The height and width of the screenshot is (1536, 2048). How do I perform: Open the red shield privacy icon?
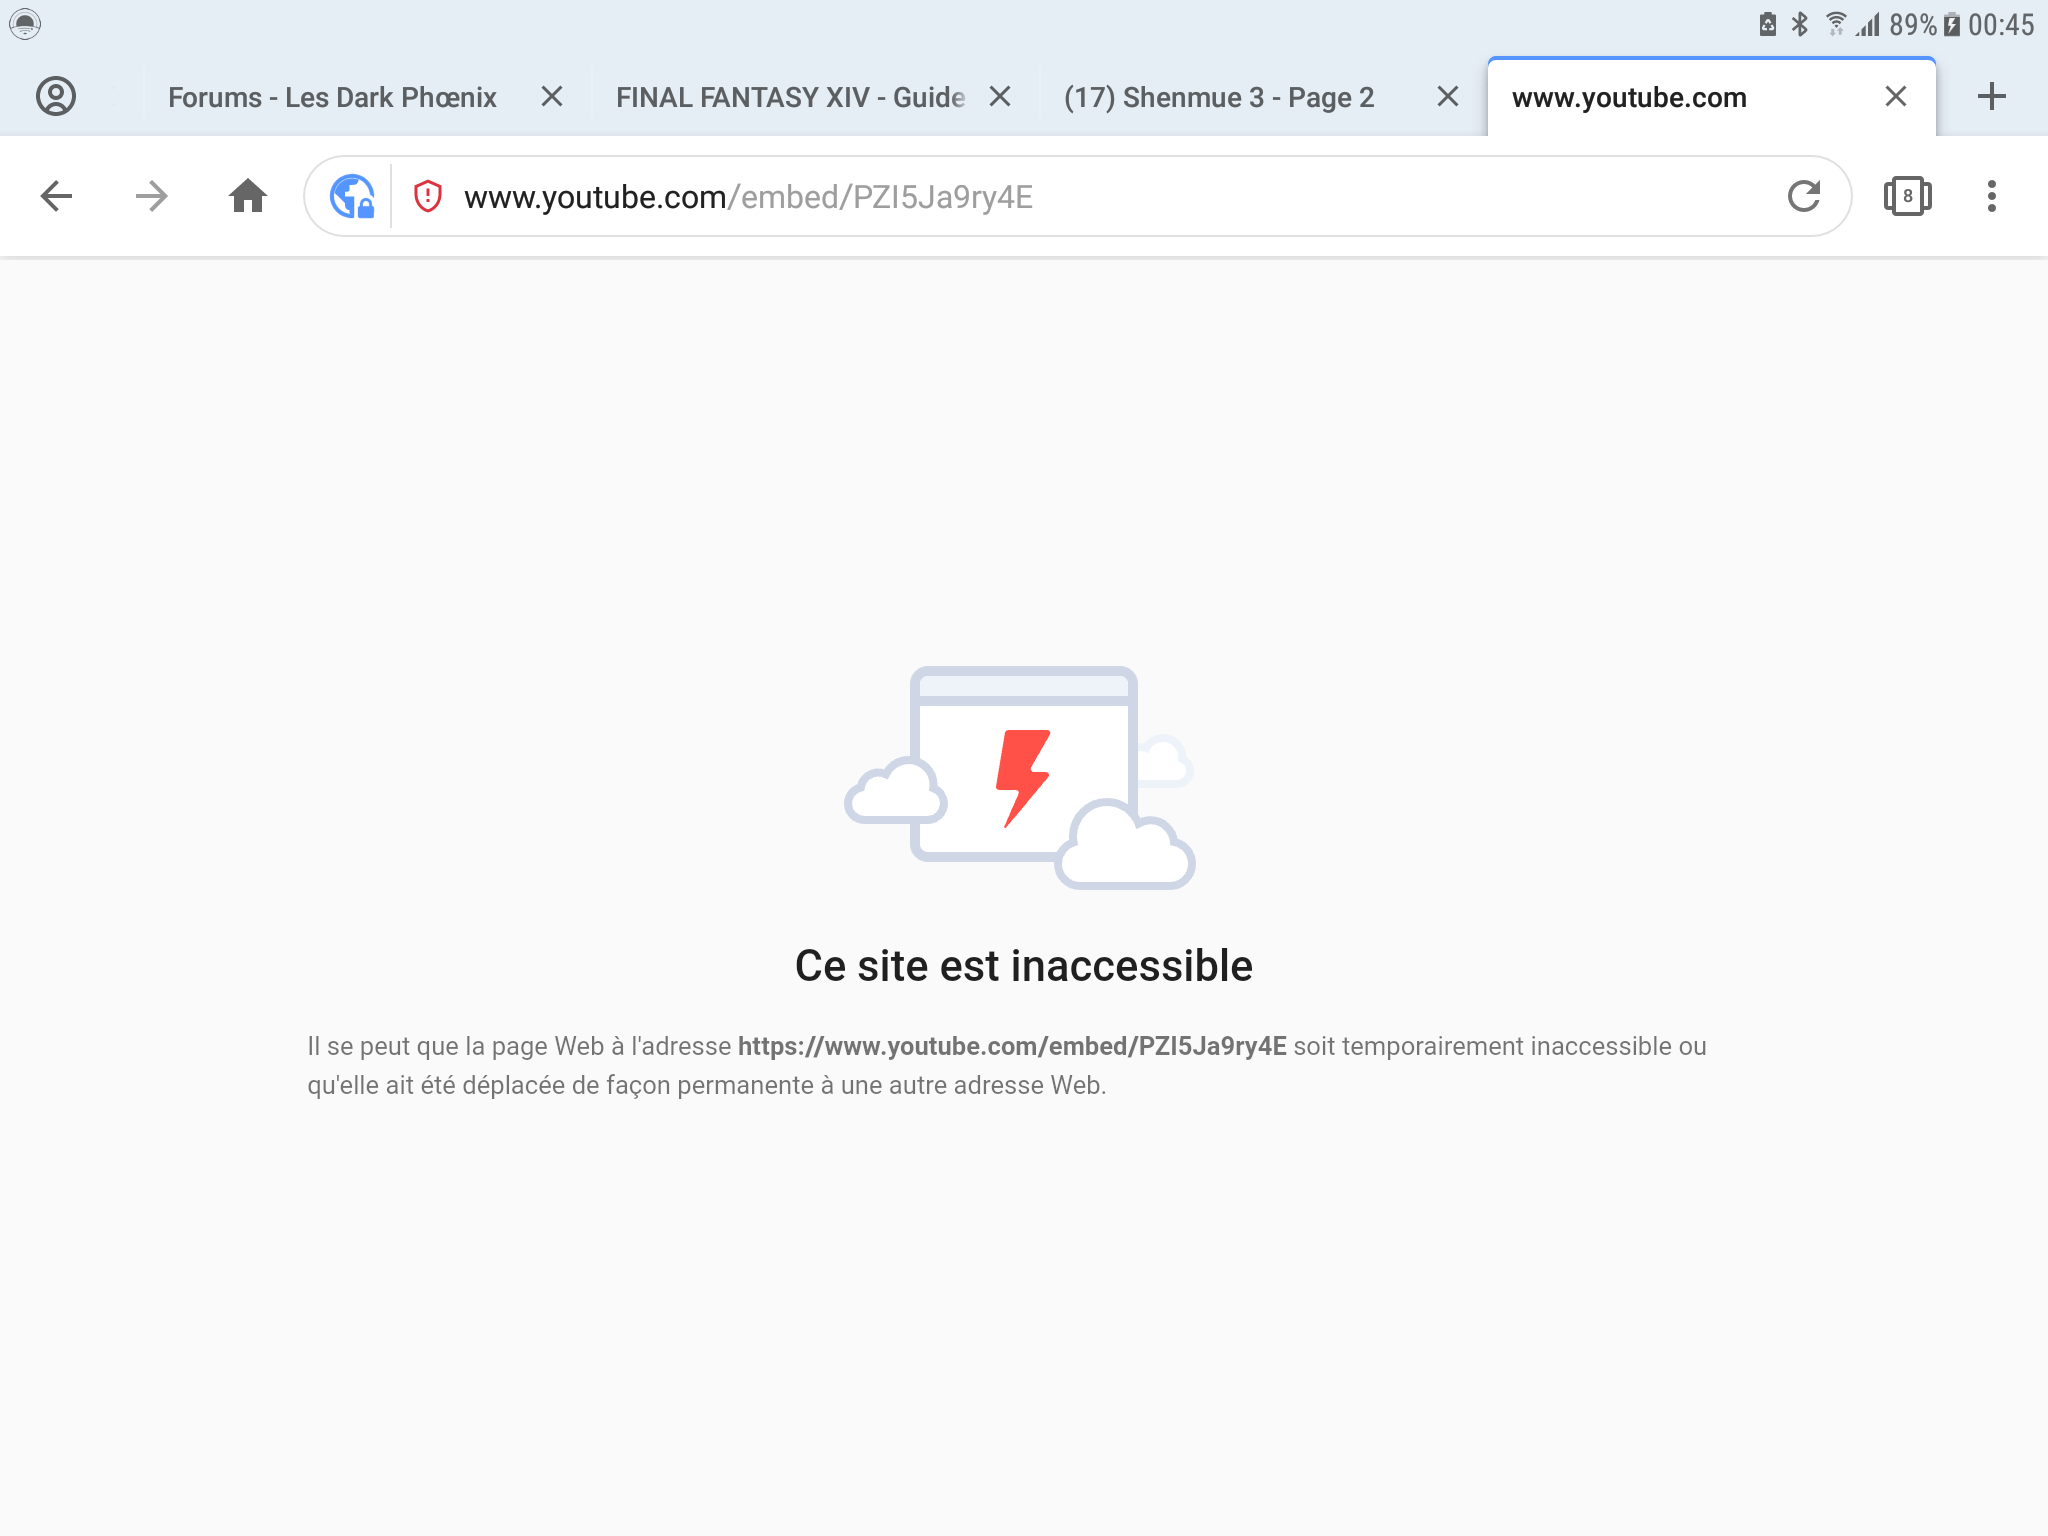tap(428, 196)
